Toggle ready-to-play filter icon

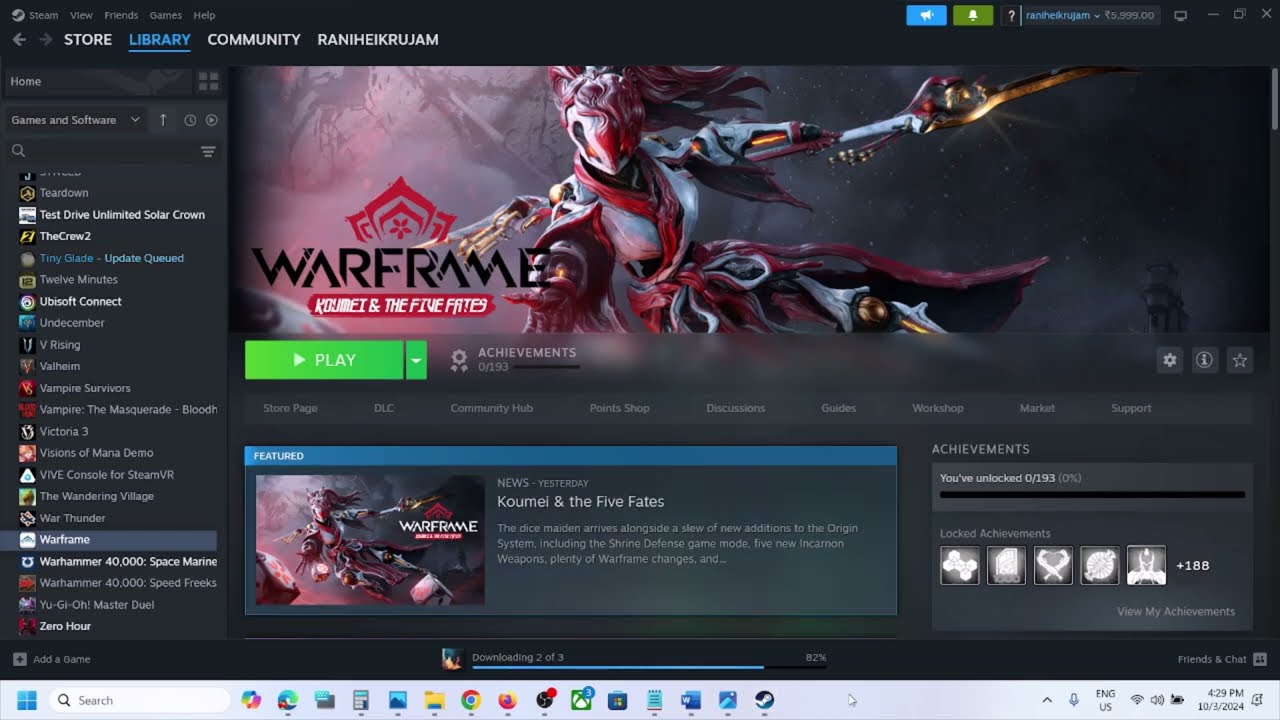tap(211, 120)
